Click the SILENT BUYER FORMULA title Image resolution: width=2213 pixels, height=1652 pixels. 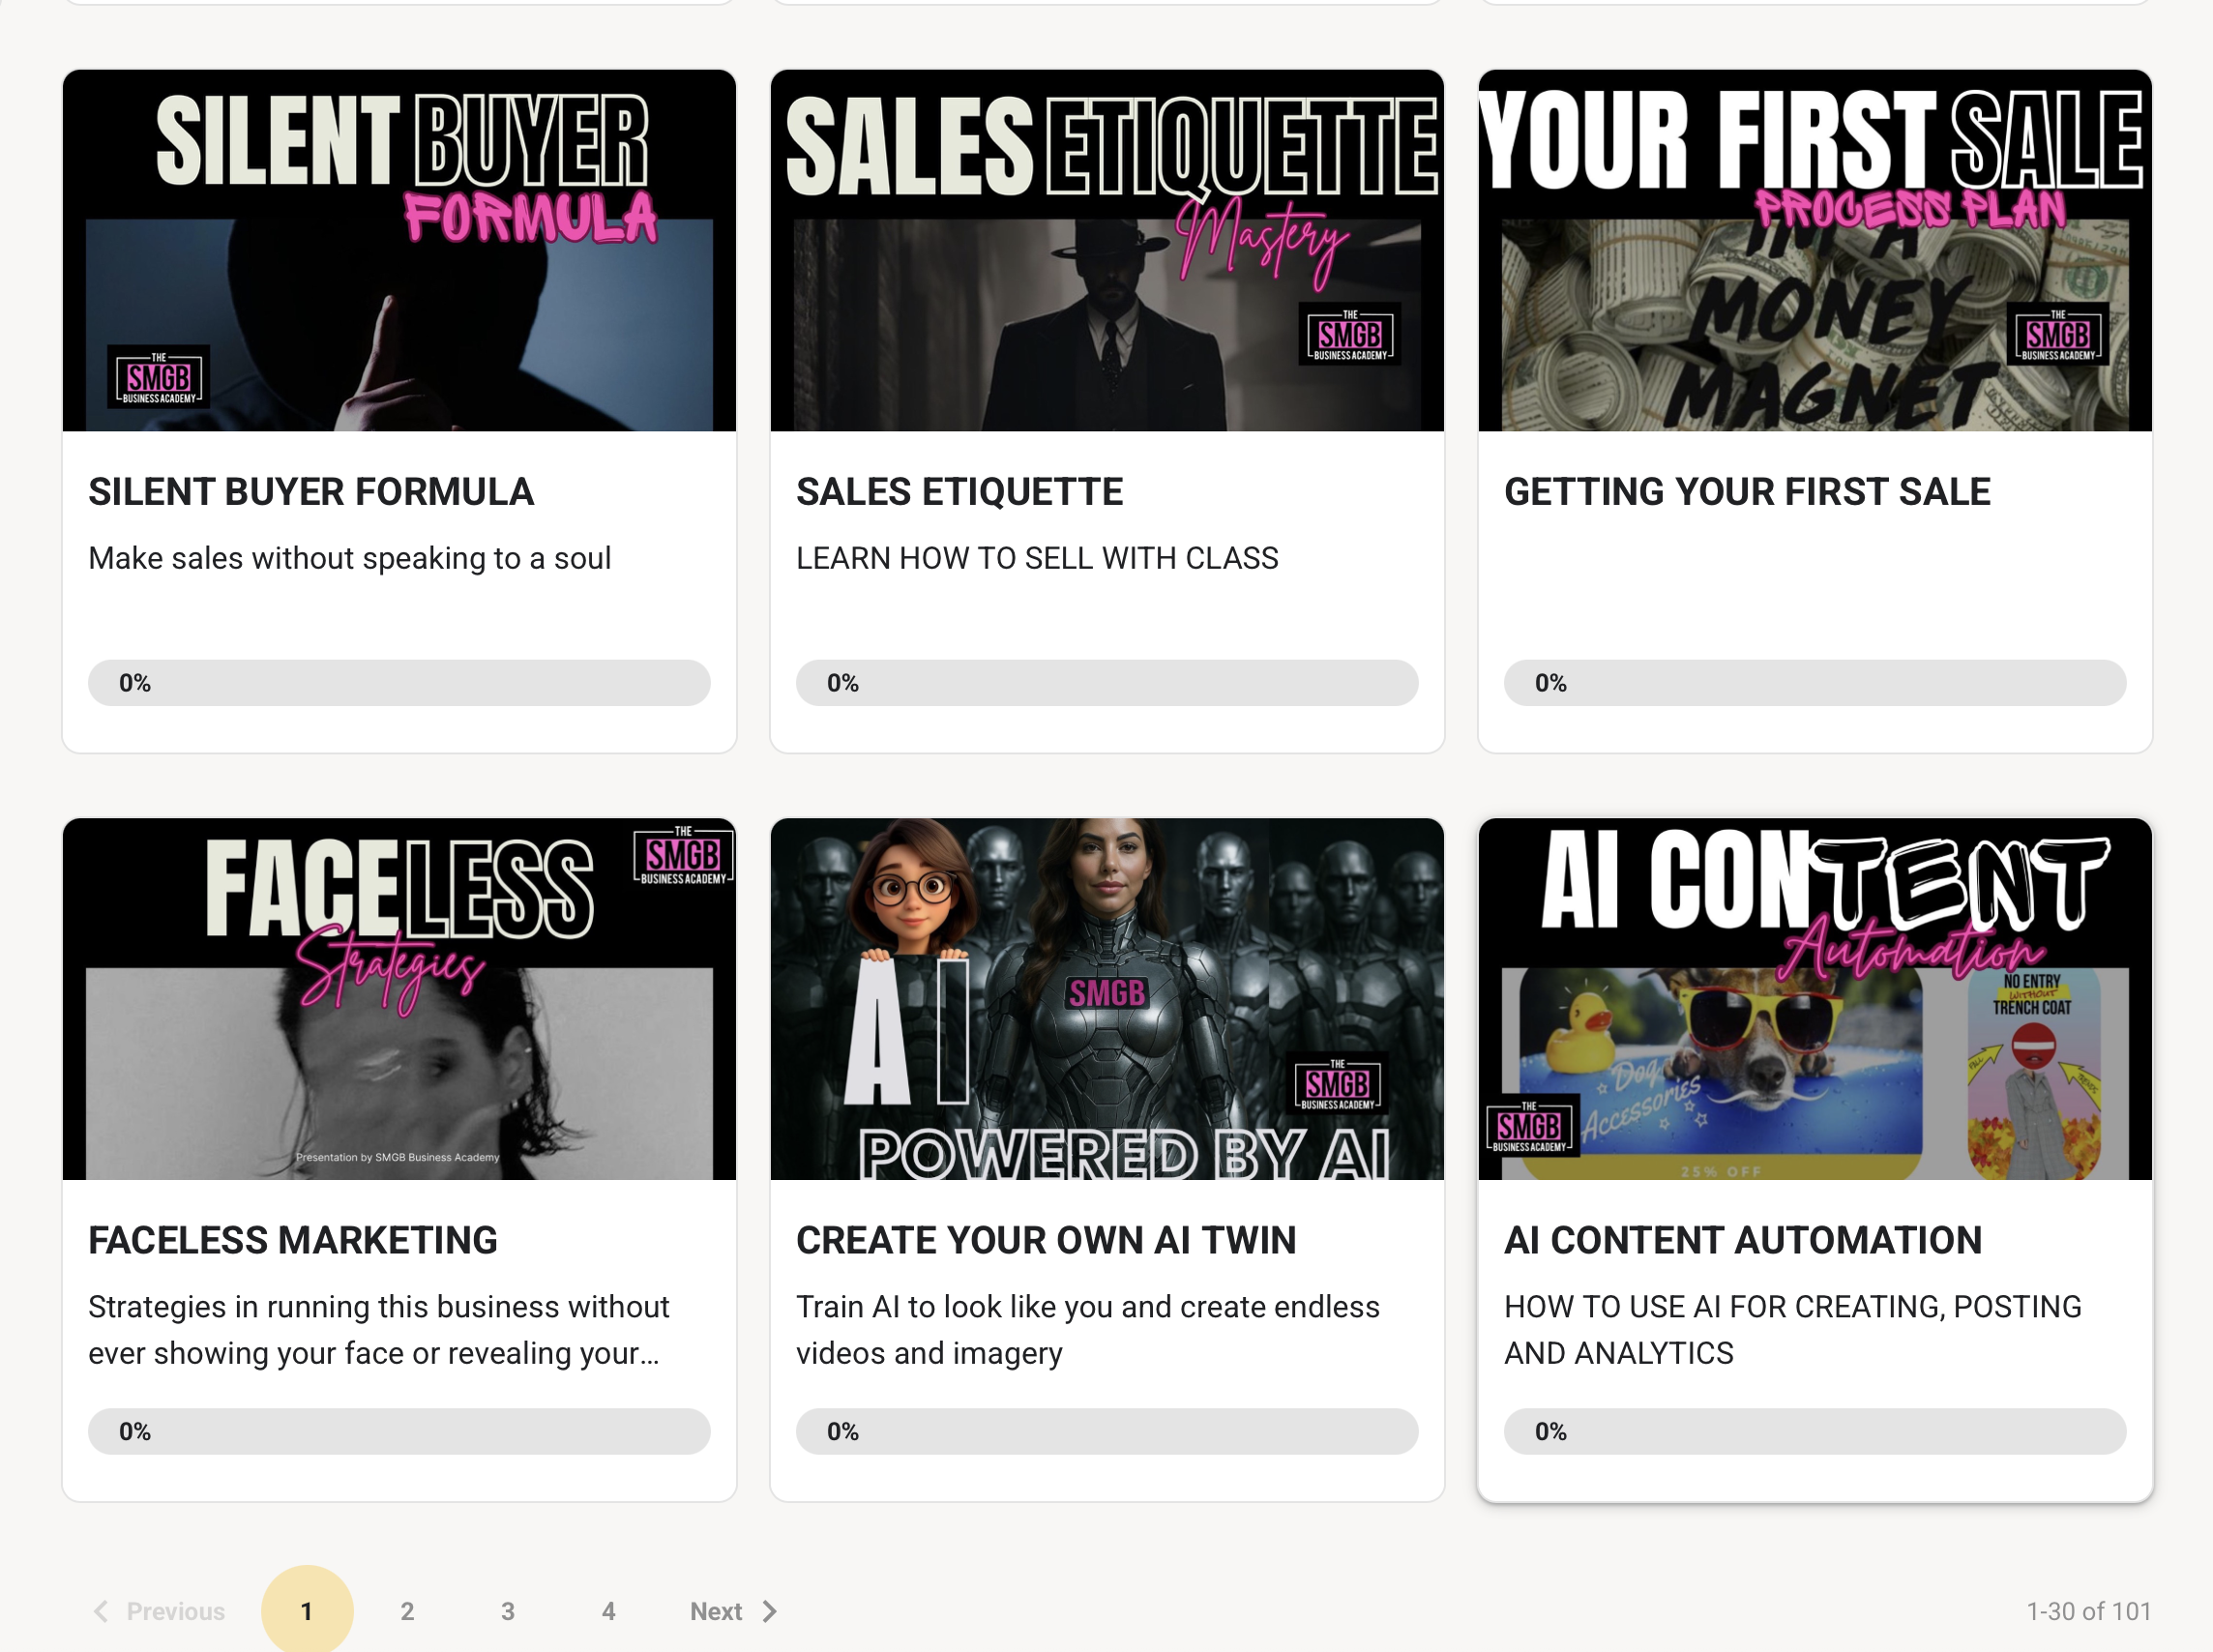311,491
